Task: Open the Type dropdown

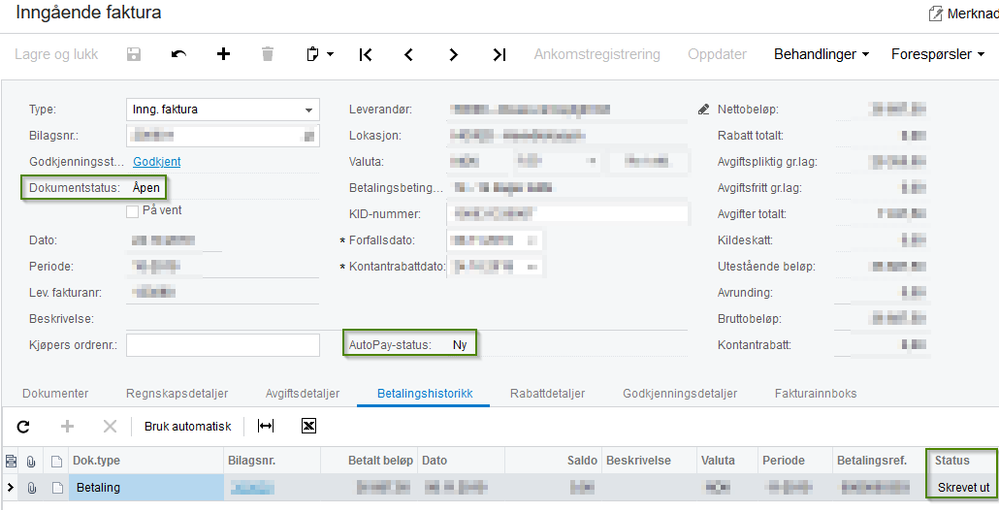Action: point(309,110)
